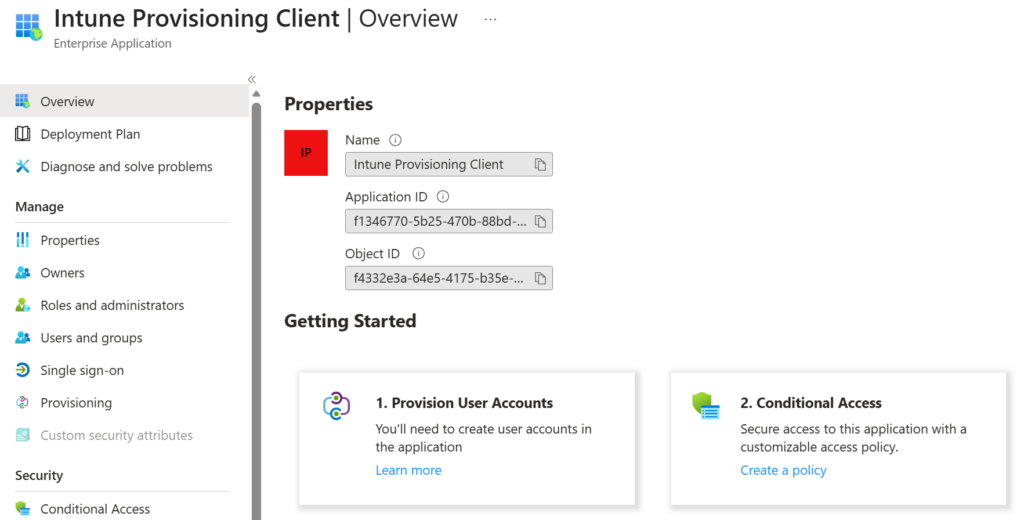Click the info icon beside Name
This screenshot has height=520, width=1024.
[x=395, y=141]
